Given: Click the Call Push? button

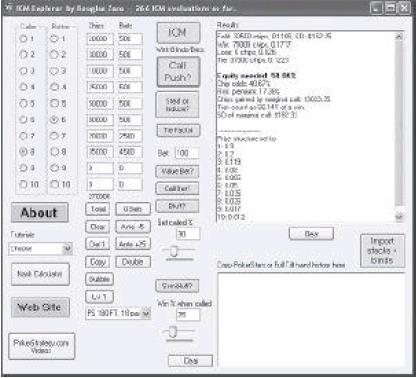Looking at the screenshot, I should 178,72.
